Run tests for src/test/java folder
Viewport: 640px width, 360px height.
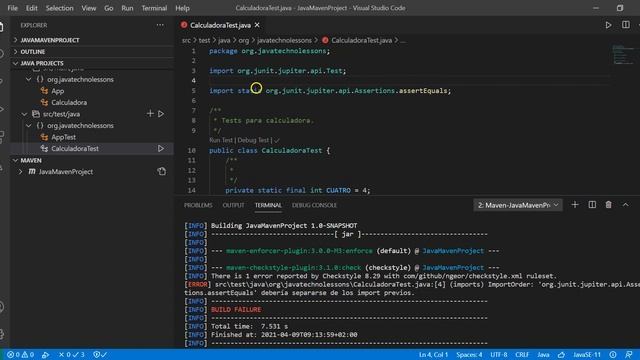(x=161, y=113)
